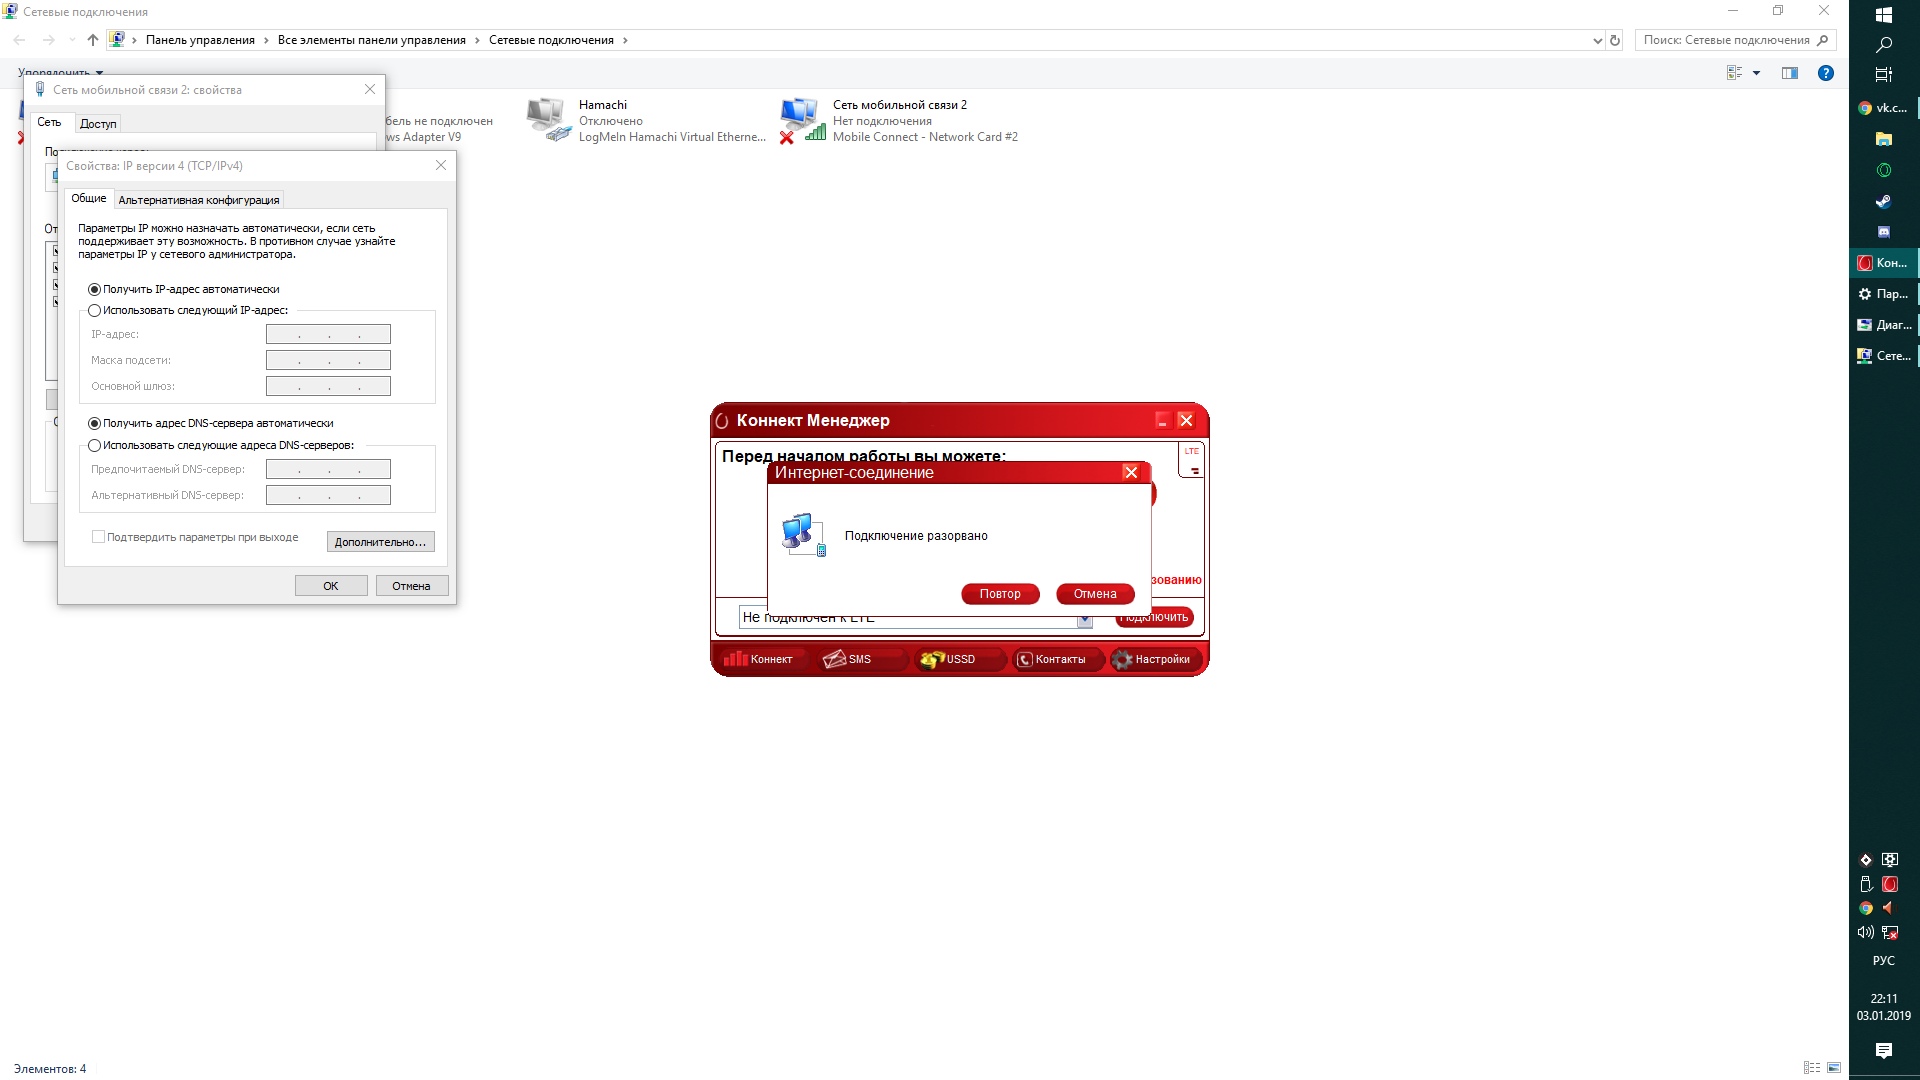Click the Повтор button in Интернет-соединение dialog

pyautogui.click(x=1000, y=594)
